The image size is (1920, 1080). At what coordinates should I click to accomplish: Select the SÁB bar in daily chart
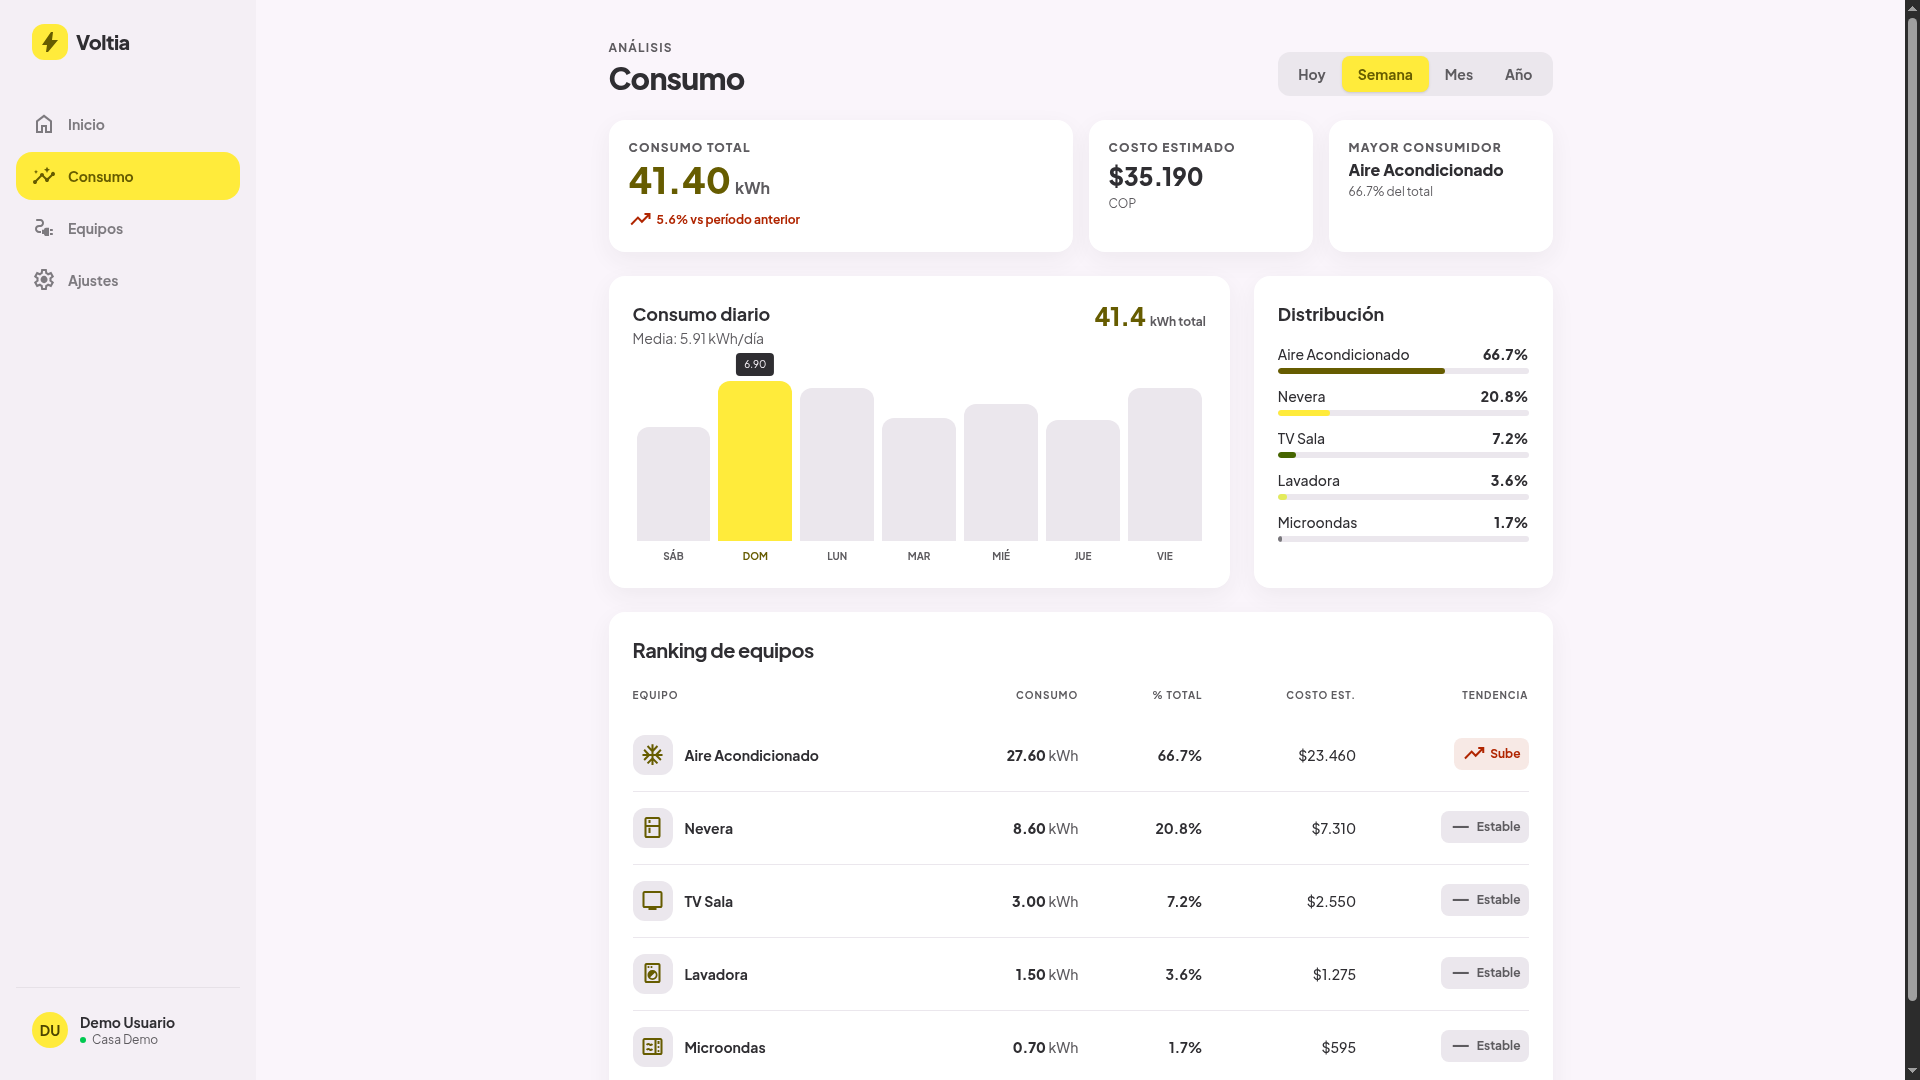[673, 484]
